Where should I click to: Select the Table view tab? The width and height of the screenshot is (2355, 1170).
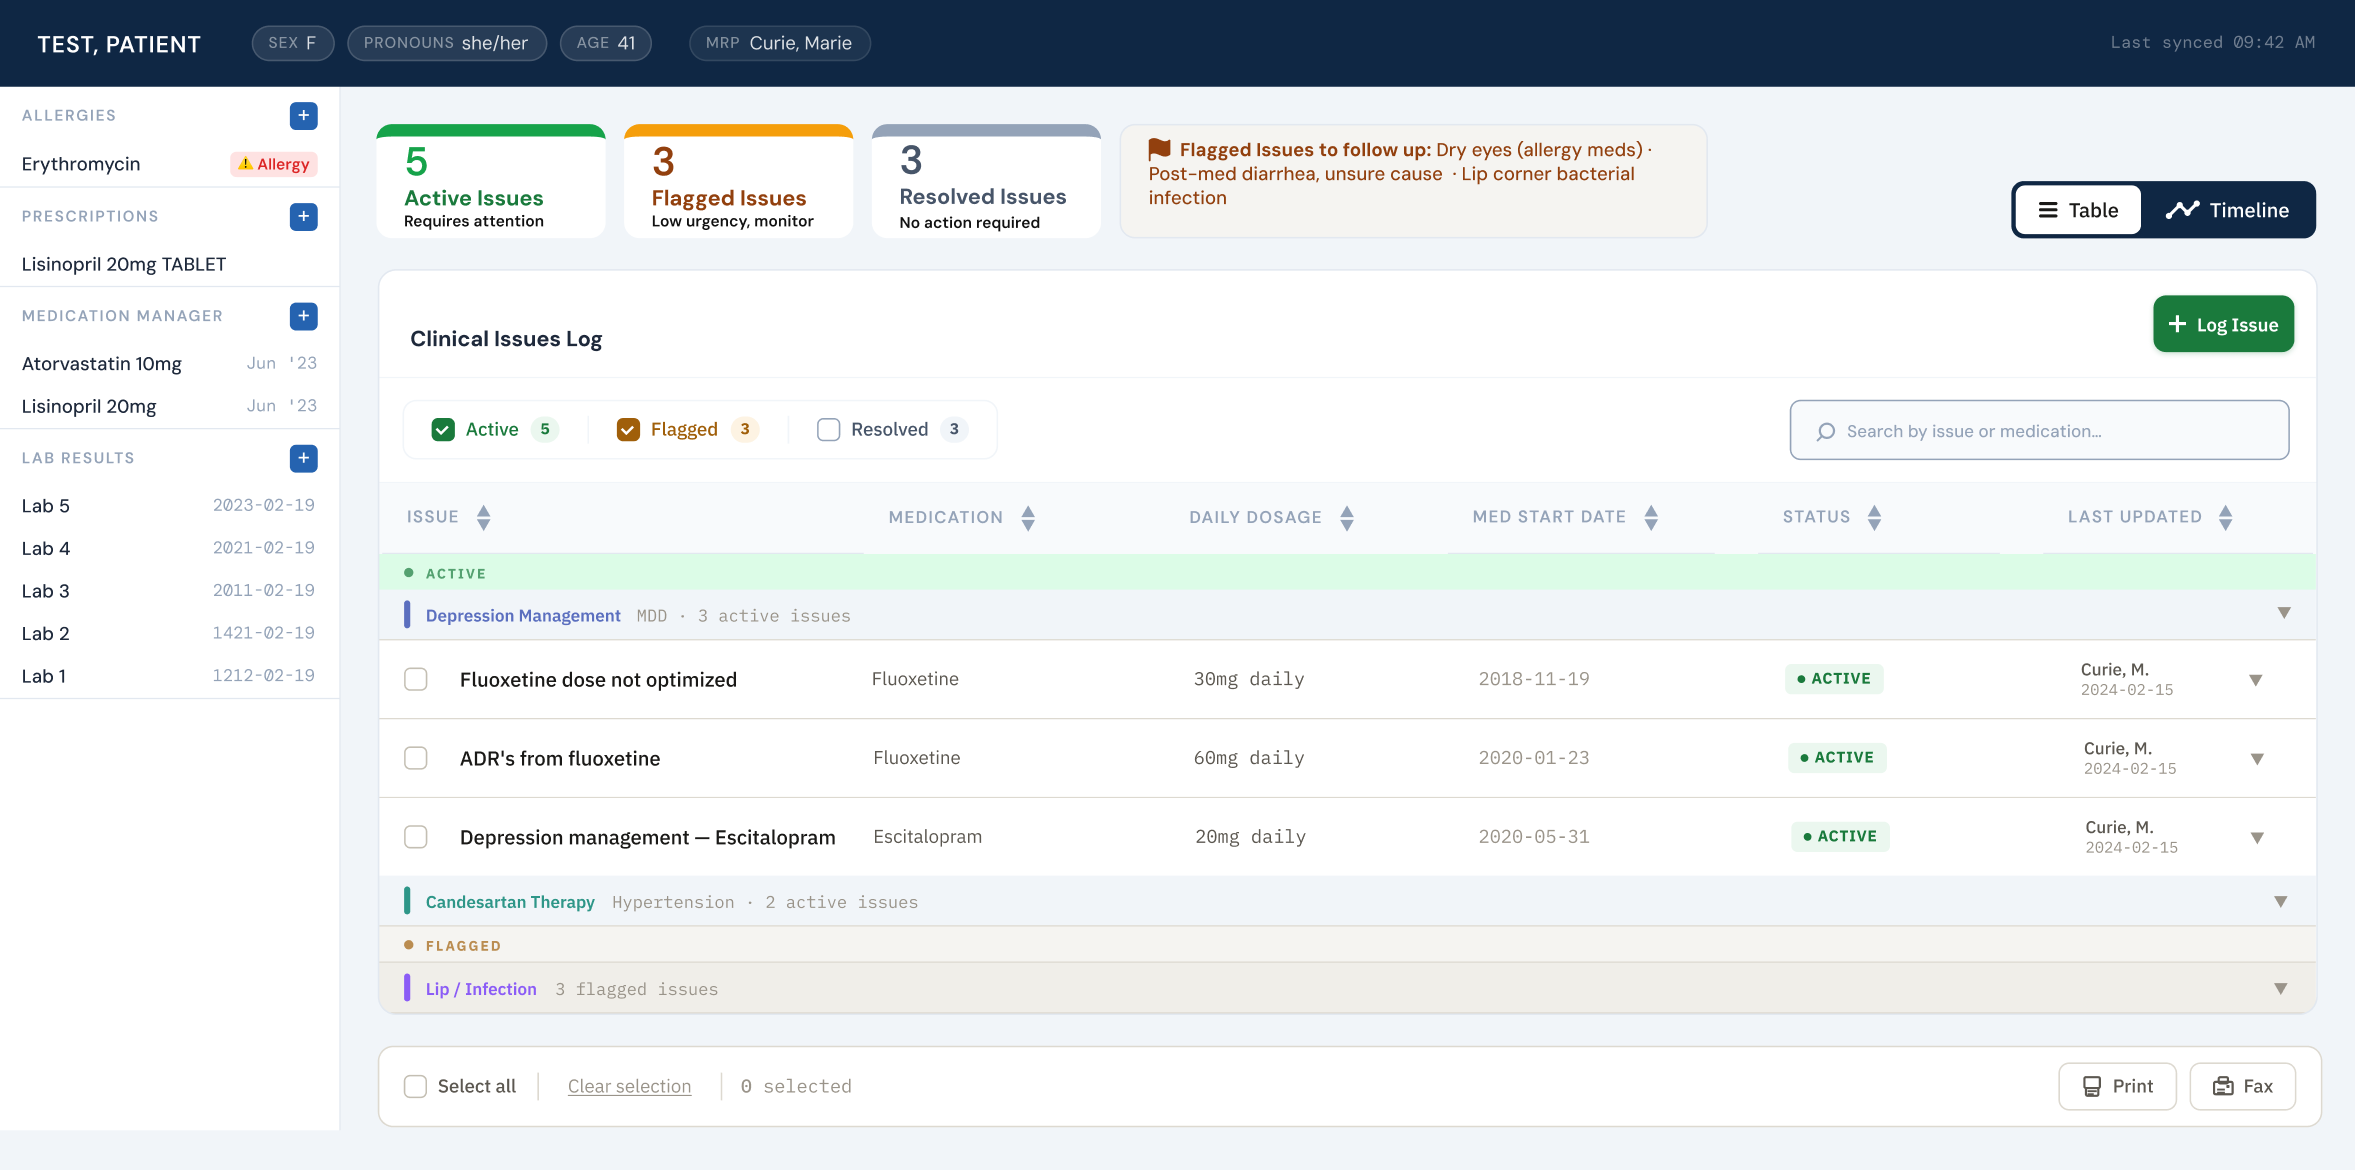[2078, 210]
